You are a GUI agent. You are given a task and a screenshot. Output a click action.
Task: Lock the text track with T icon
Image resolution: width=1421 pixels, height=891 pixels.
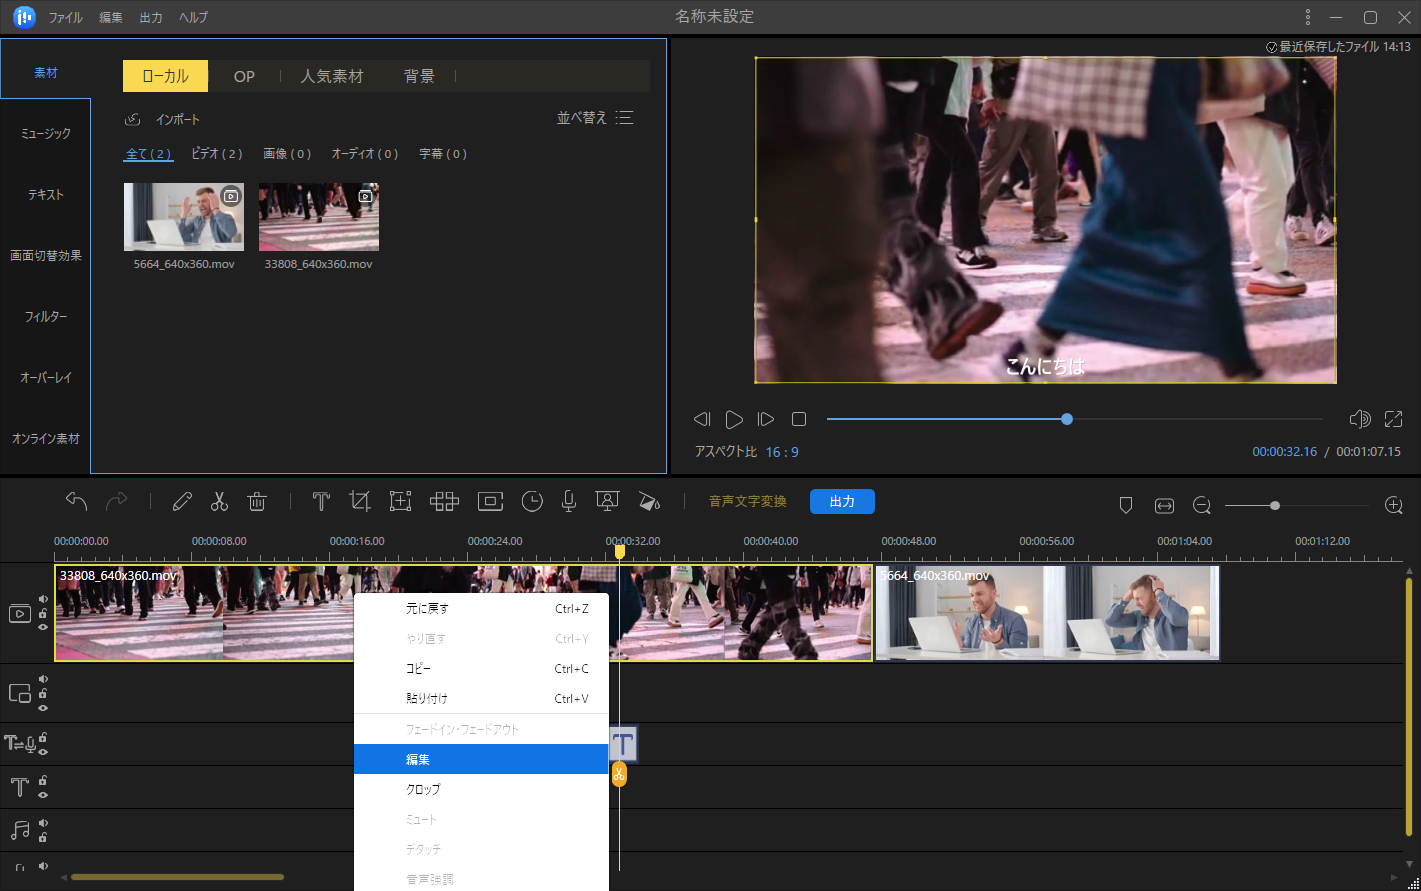coord(43,780)
